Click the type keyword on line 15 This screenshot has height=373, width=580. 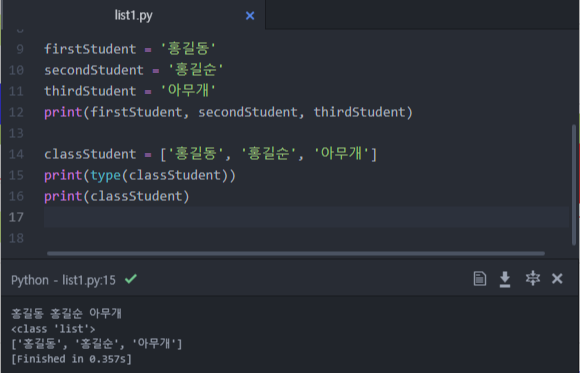pyautogui.click(x=105, y=175)
